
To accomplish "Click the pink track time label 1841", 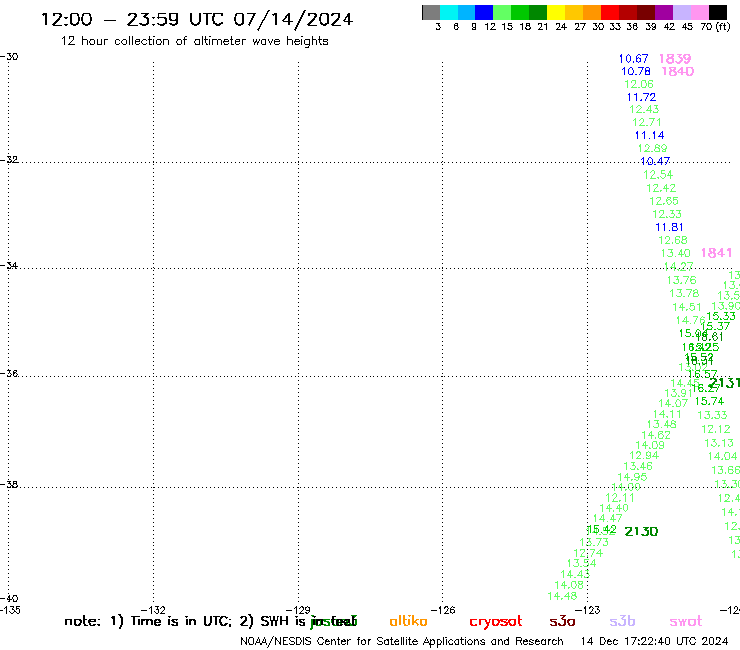I will [716, 253].
